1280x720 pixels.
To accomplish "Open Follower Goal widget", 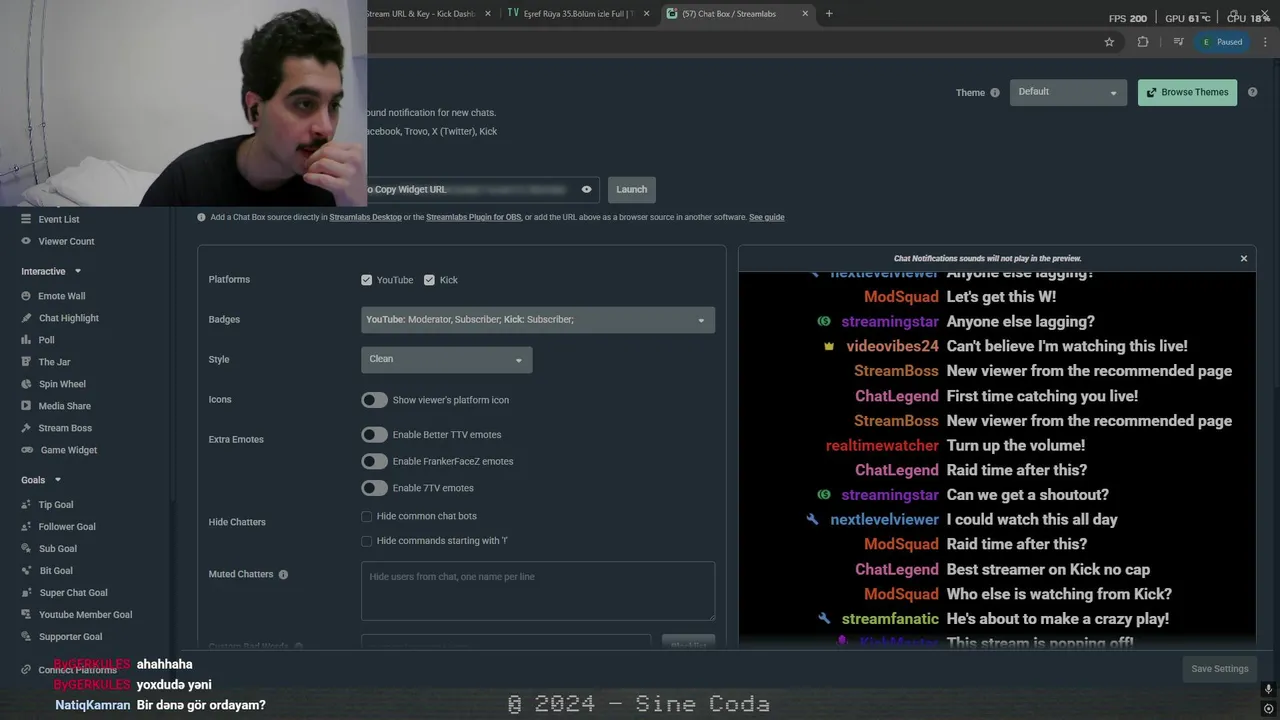I will 67,527.
